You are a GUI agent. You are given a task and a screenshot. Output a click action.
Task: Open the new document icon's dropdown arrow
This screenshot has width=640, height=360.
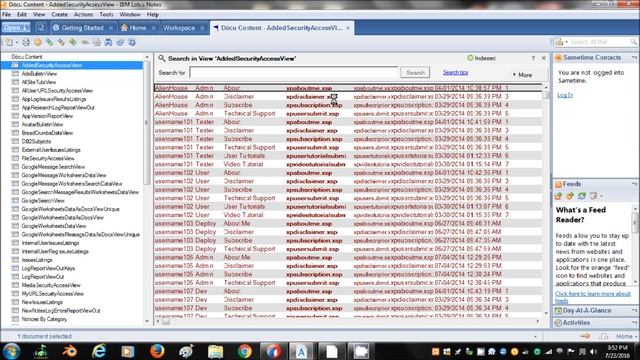click(x=17, y=42)
